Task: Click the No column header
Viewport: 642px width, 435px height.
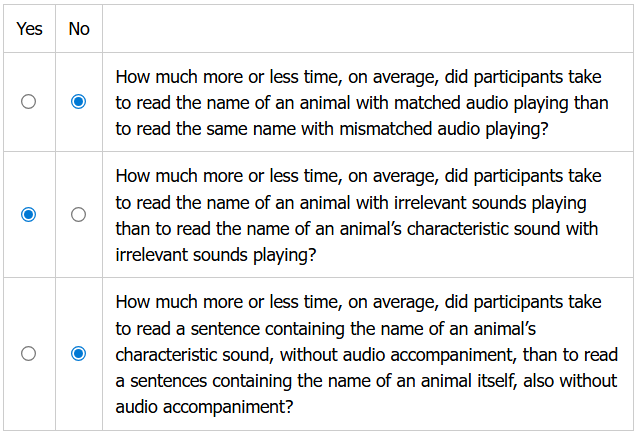Action: coord(79,28)
